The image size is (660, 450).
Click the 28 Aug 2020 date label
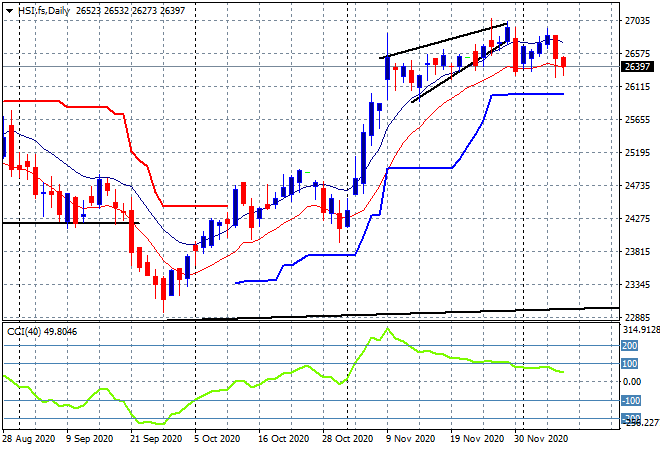click(x=29, y=439)
